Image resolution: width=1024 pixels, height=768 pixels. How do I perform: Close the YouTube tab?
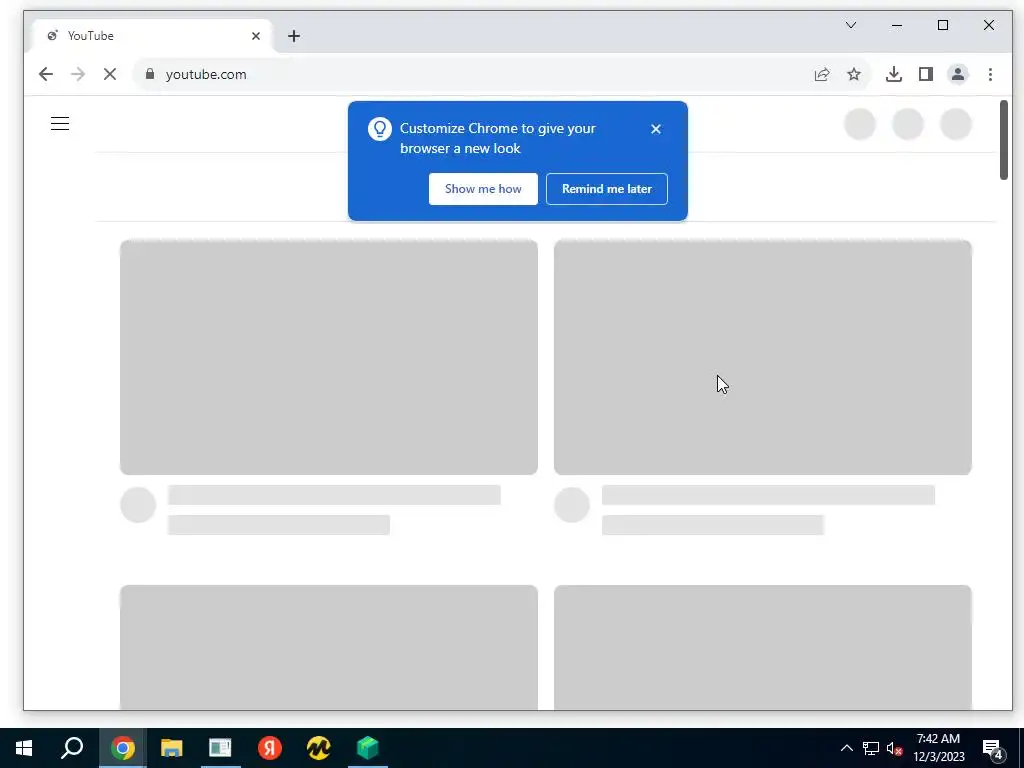256,36
